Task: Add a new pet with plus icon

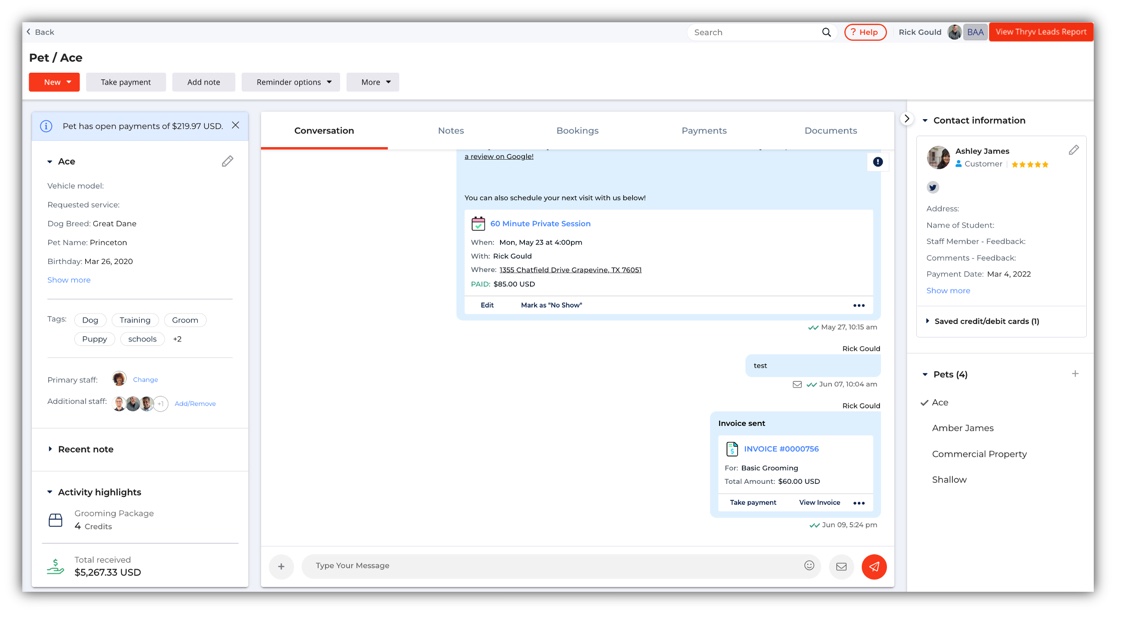Action: pyautogui.click(x=1075, y=374)
